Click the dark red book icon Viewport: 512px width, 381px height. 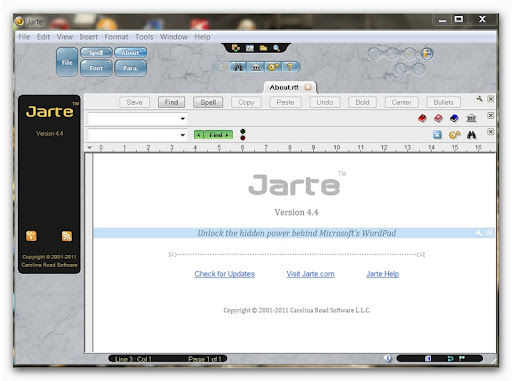pos(422,118)
